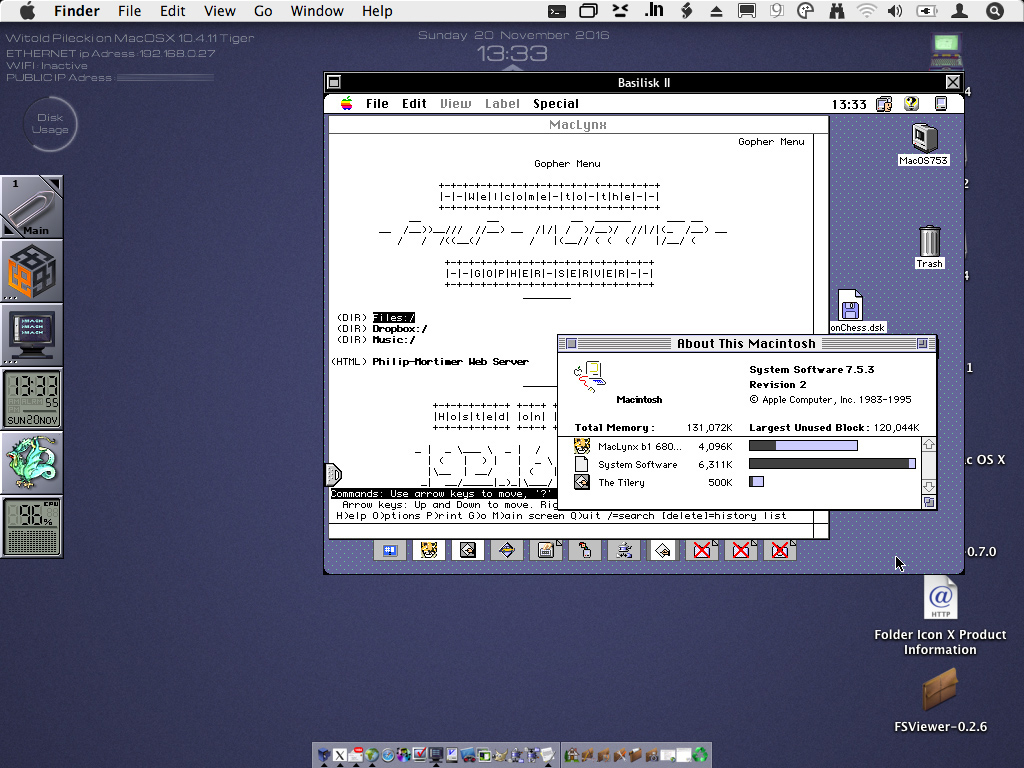The image size is (1024, 768).
Task: Click the first blue monitor tile in launcher strip
Action: point(390,551)
